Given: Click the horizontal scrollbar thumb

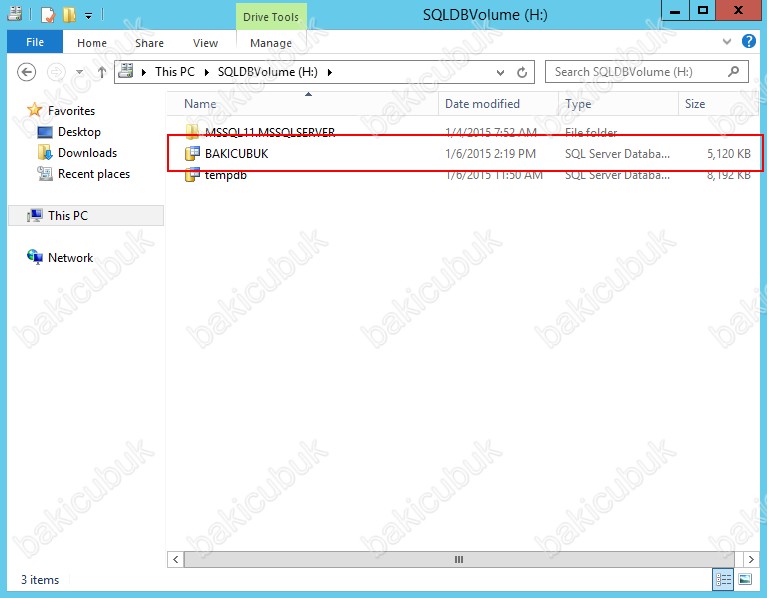Looking at the screenshot, I should 459,559.
